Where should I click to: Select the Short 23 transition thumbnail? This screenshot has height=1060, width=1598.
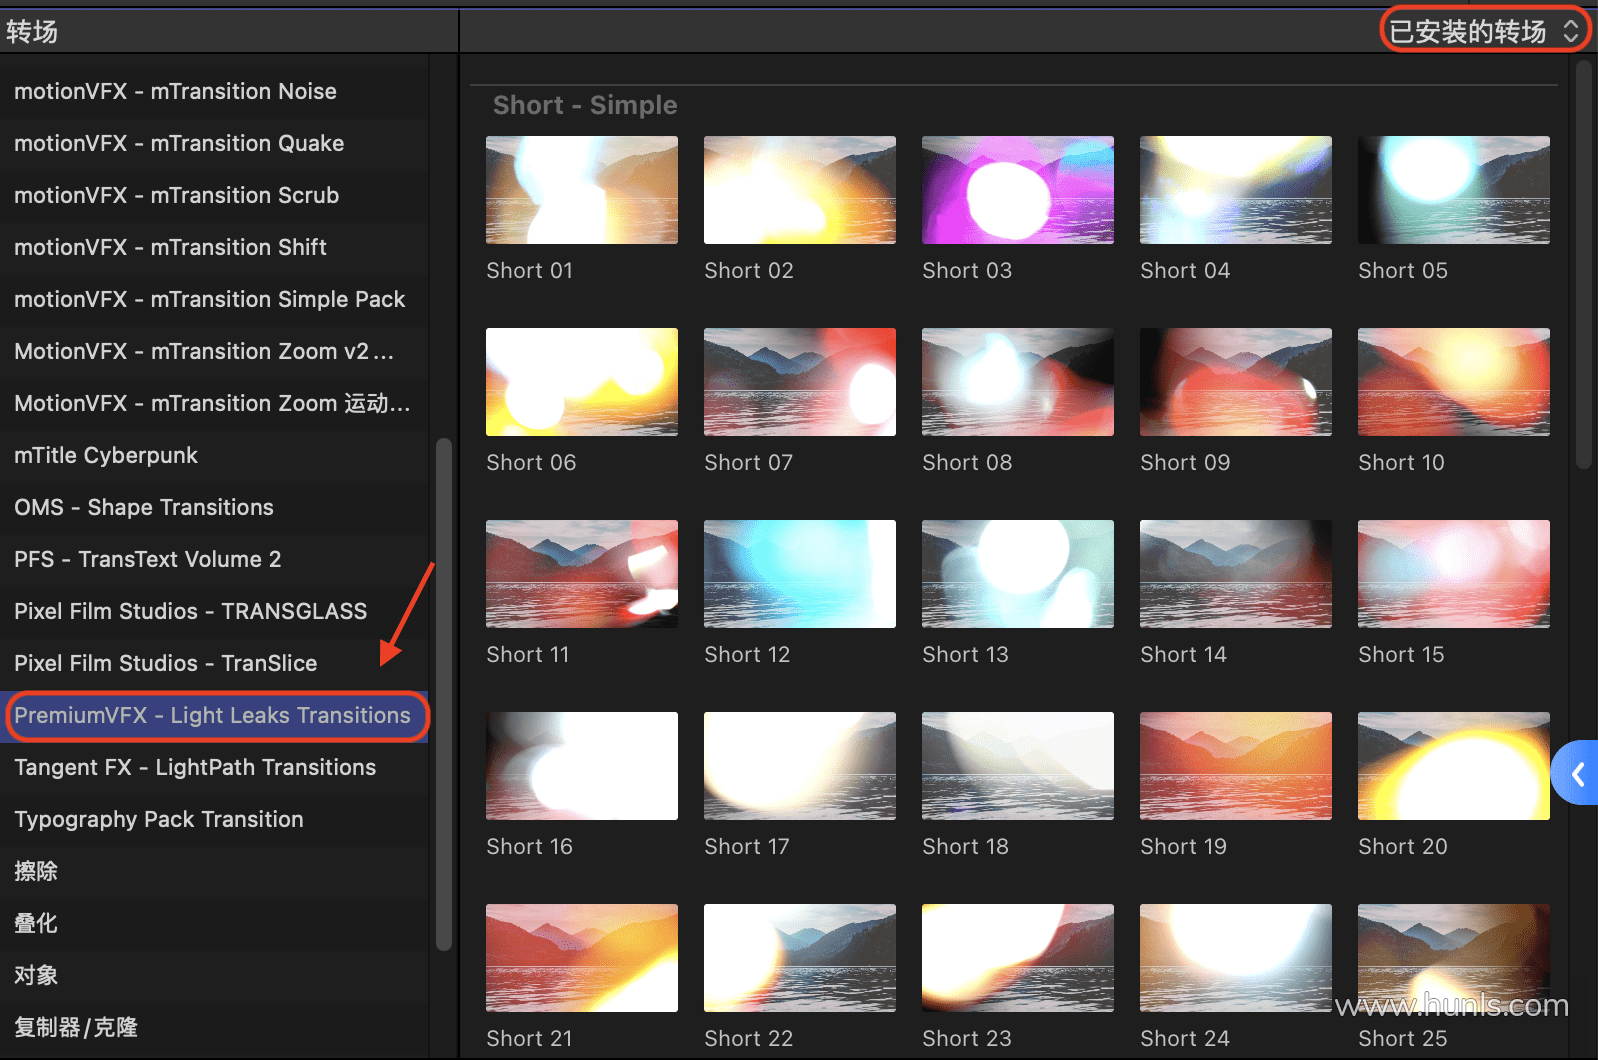click(x=1018, y=958)
